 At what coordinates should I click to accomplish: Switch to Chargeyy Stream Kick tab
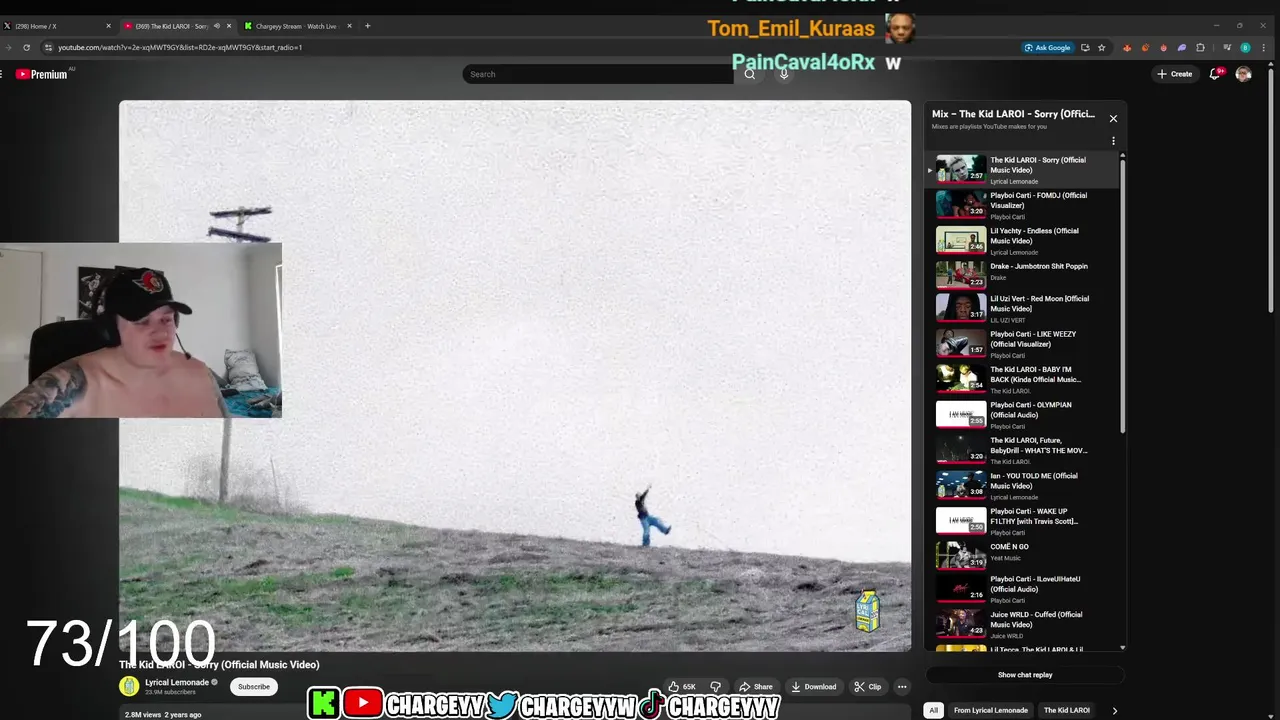[297, 26]
